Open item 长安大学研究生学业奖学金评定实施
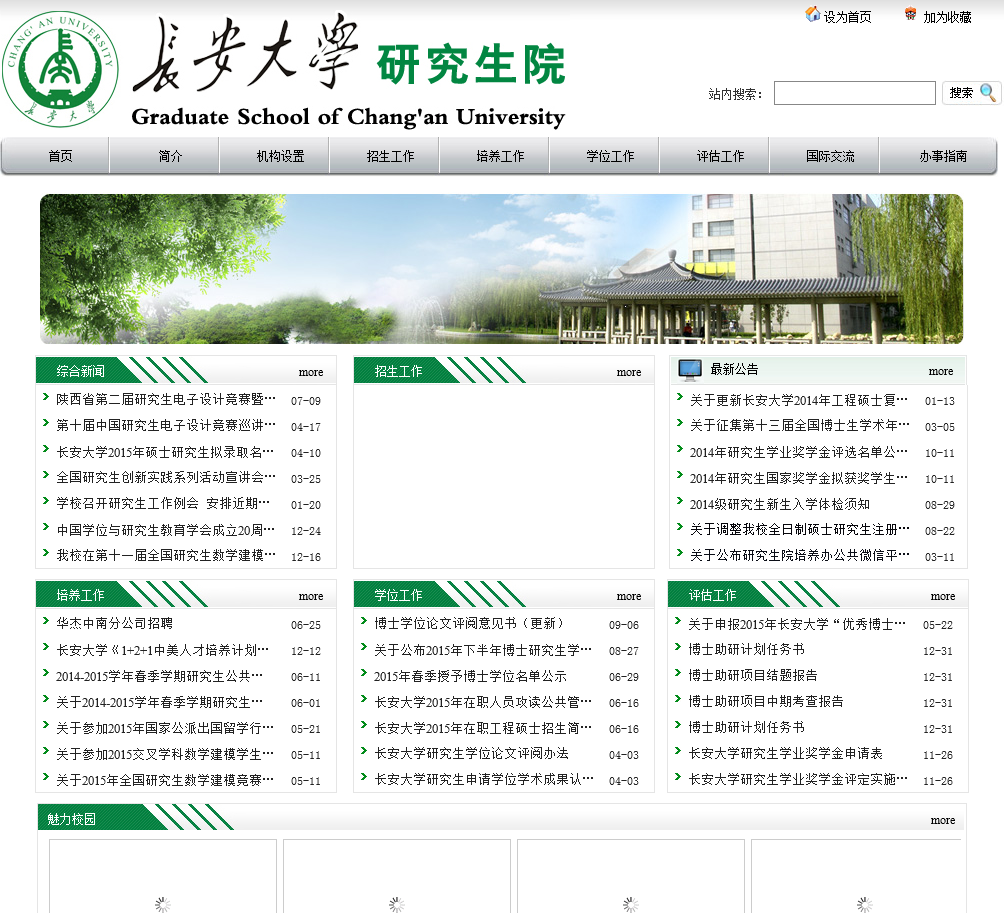Viewport: 1004px width, 913px height. tap(798, 780)
